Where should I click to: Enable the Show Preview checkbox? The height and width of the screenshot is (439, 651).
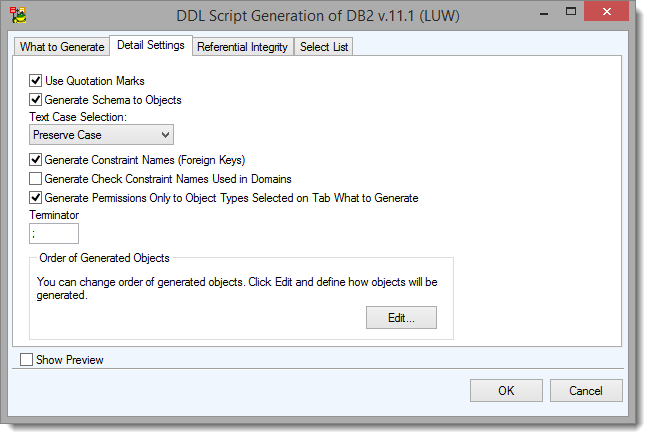click(27, 359)
